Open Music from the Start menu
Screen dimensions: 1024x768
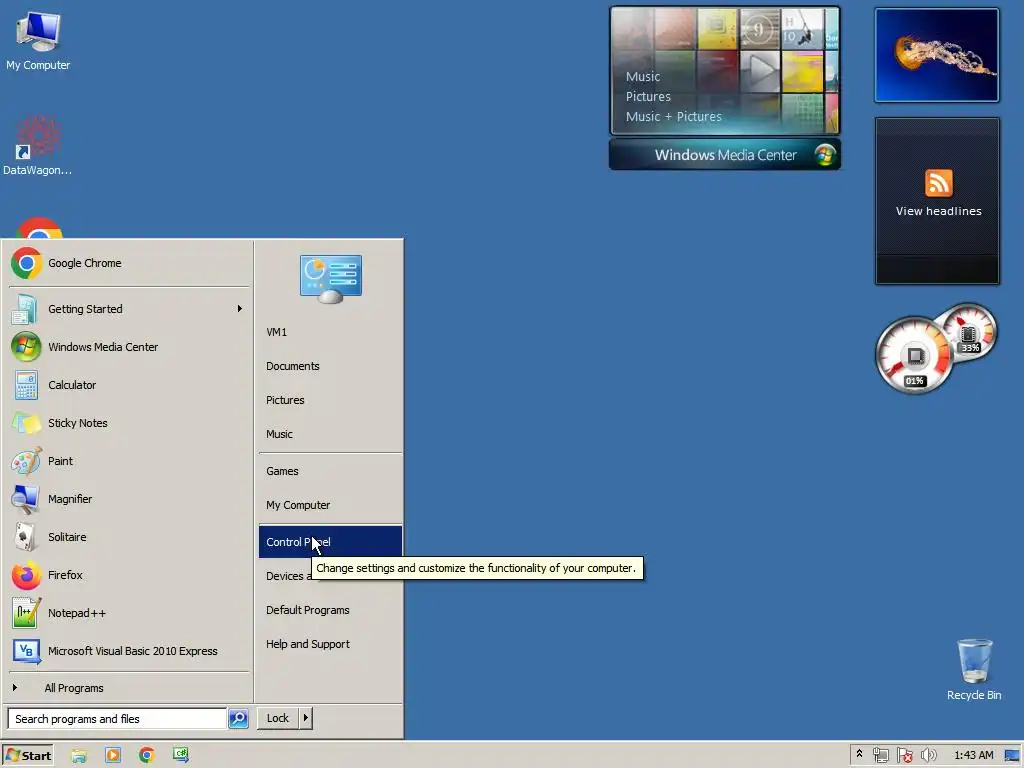coord(330,434)
